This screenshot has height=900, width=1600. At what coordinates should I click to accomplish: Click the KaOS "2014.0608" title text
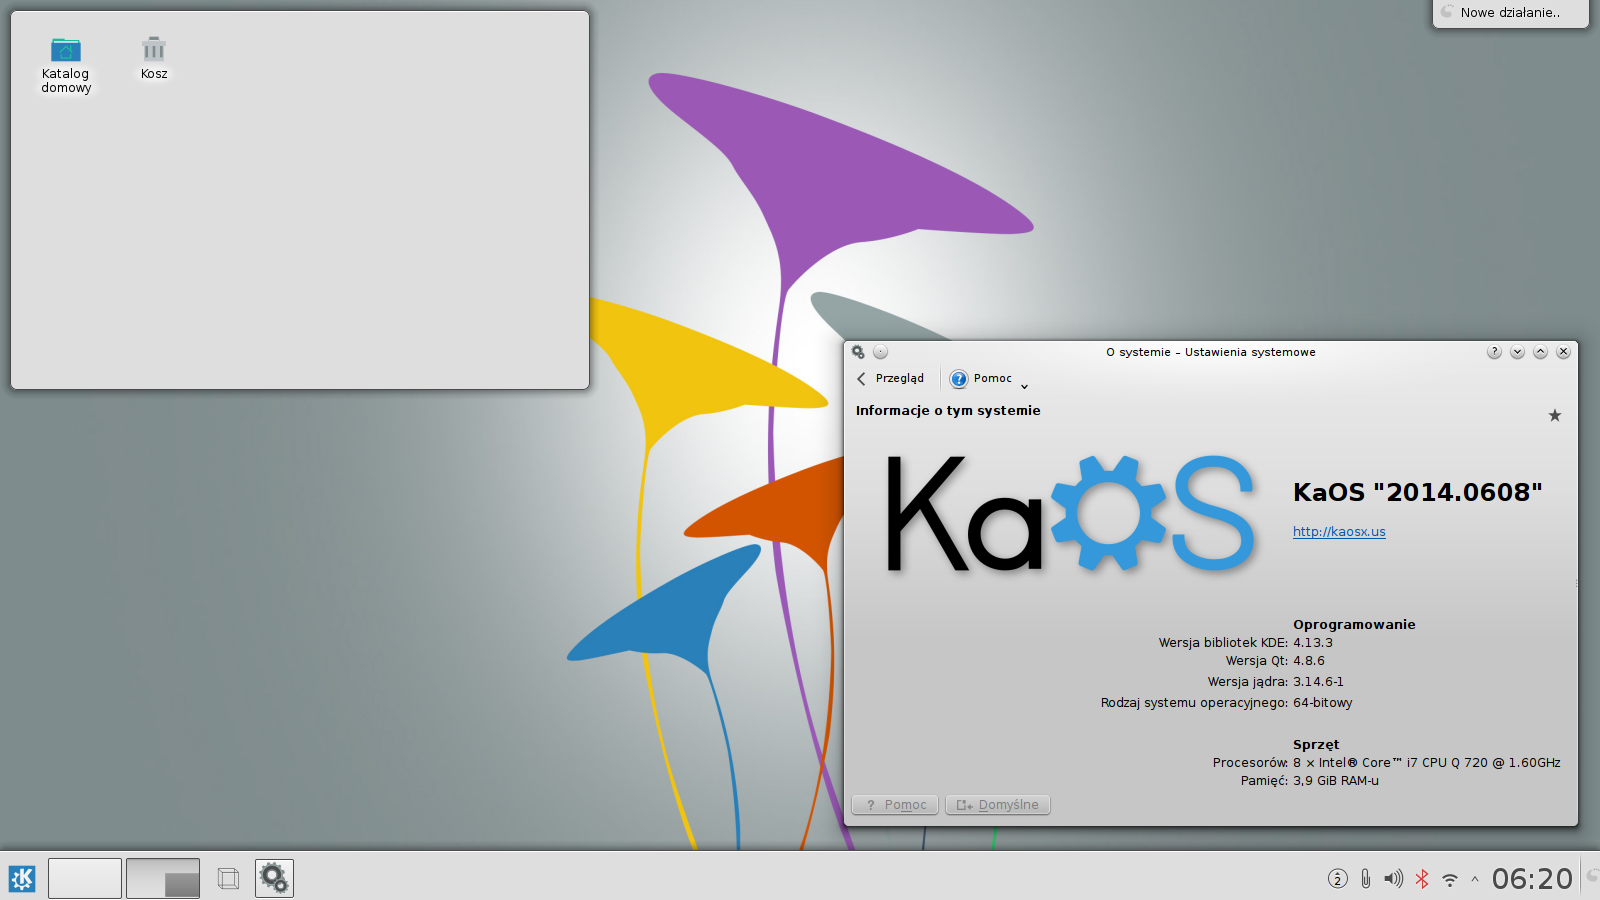pos(1417,492)
